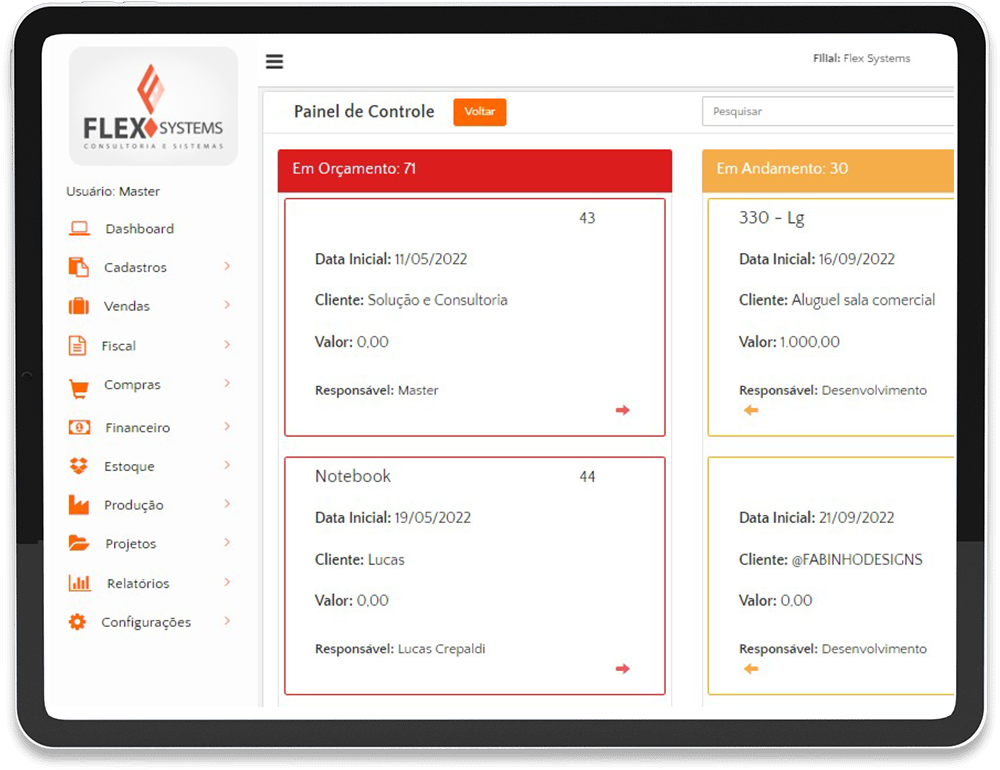Click the Flex Systems logo

coord(154,106)
